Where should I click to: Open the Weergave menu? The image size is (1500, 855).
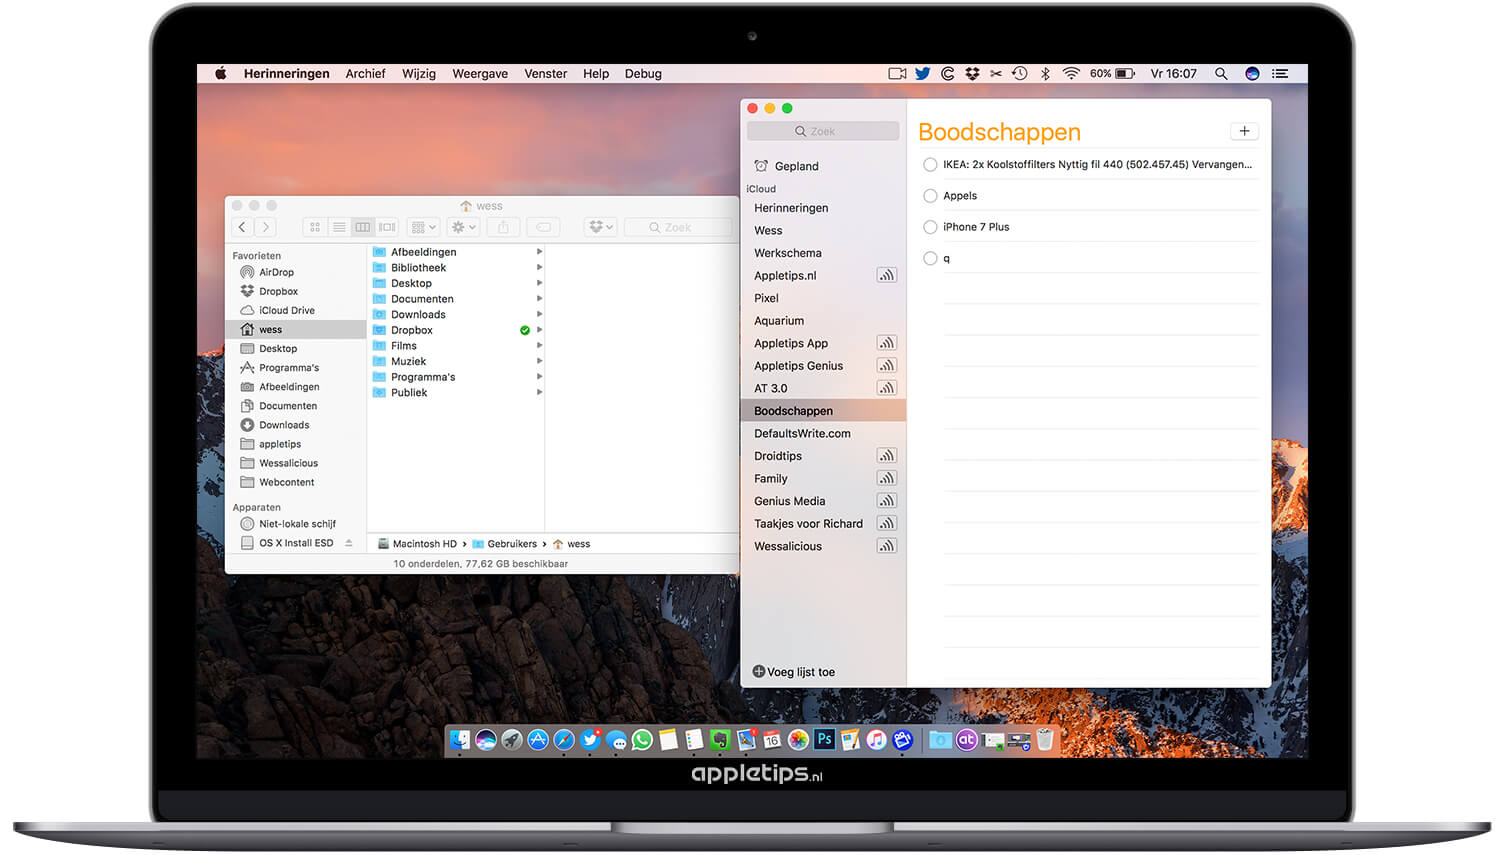480,74
